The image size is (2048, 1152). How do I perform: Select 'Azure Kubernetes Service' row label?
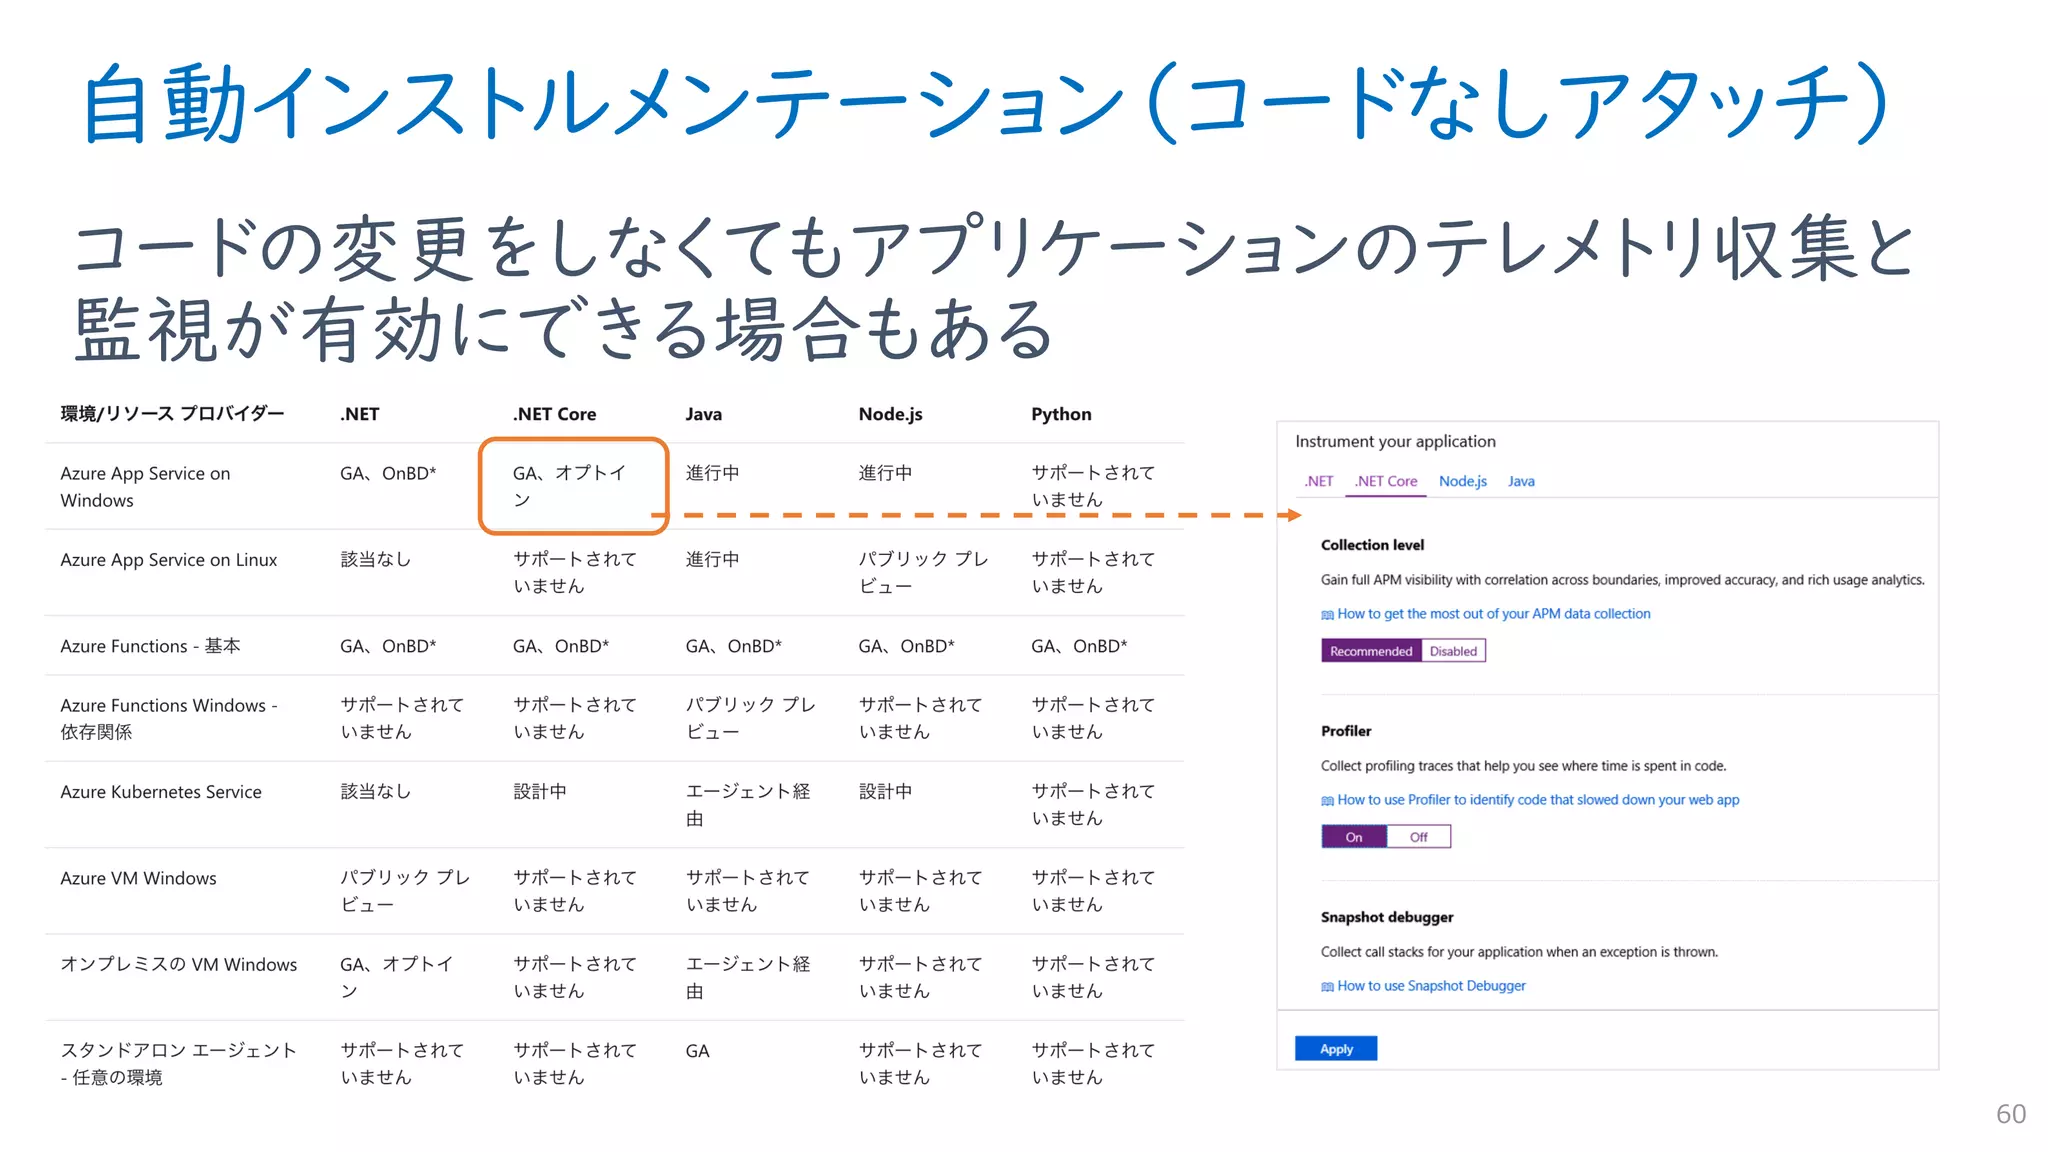point(161,792)
